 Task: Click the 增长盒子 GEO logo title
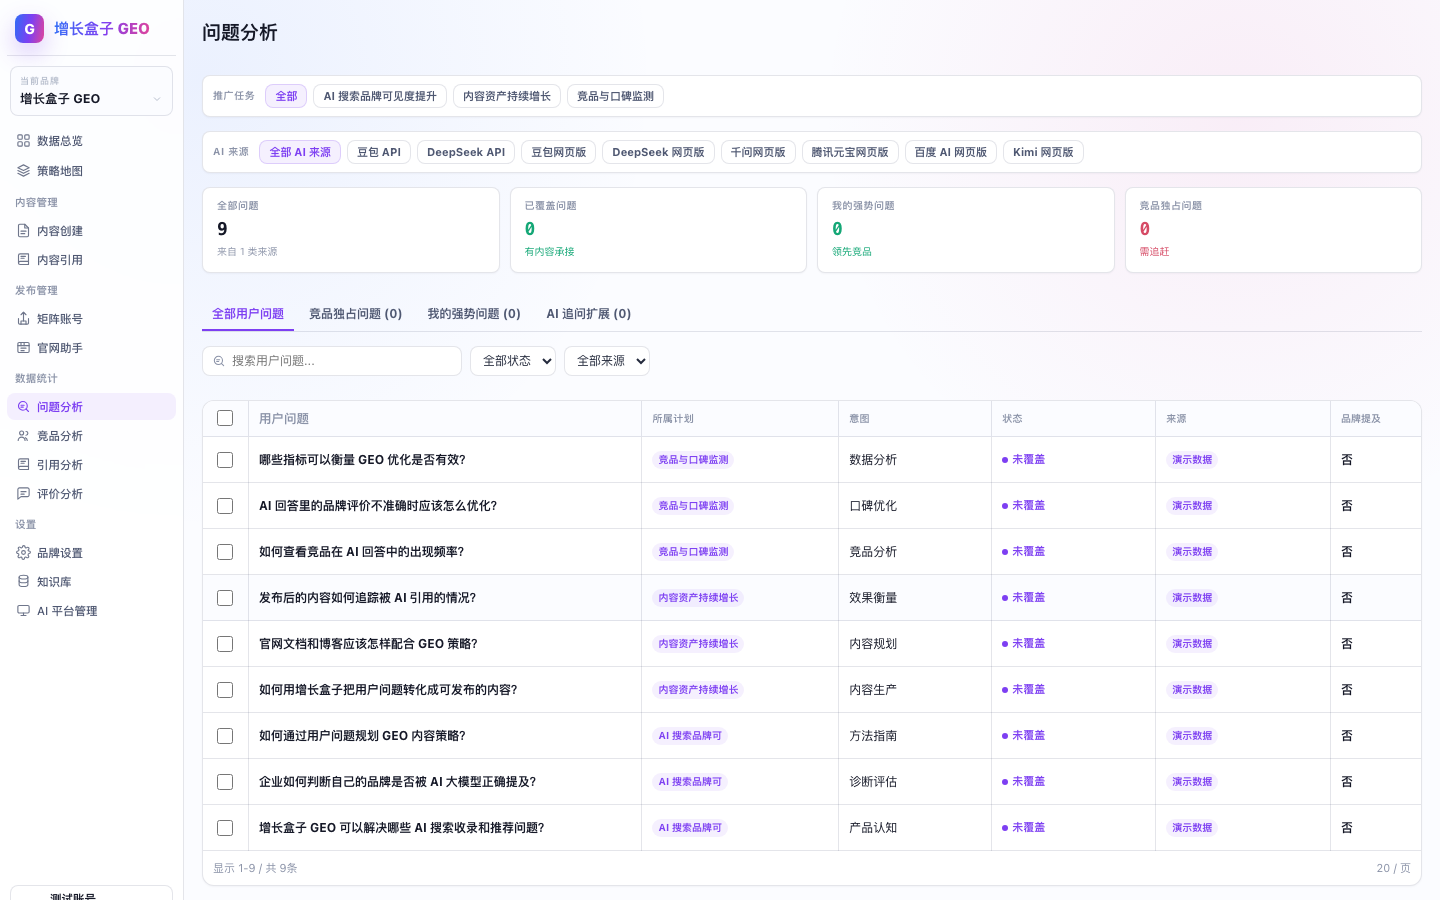tap(102, 29)
